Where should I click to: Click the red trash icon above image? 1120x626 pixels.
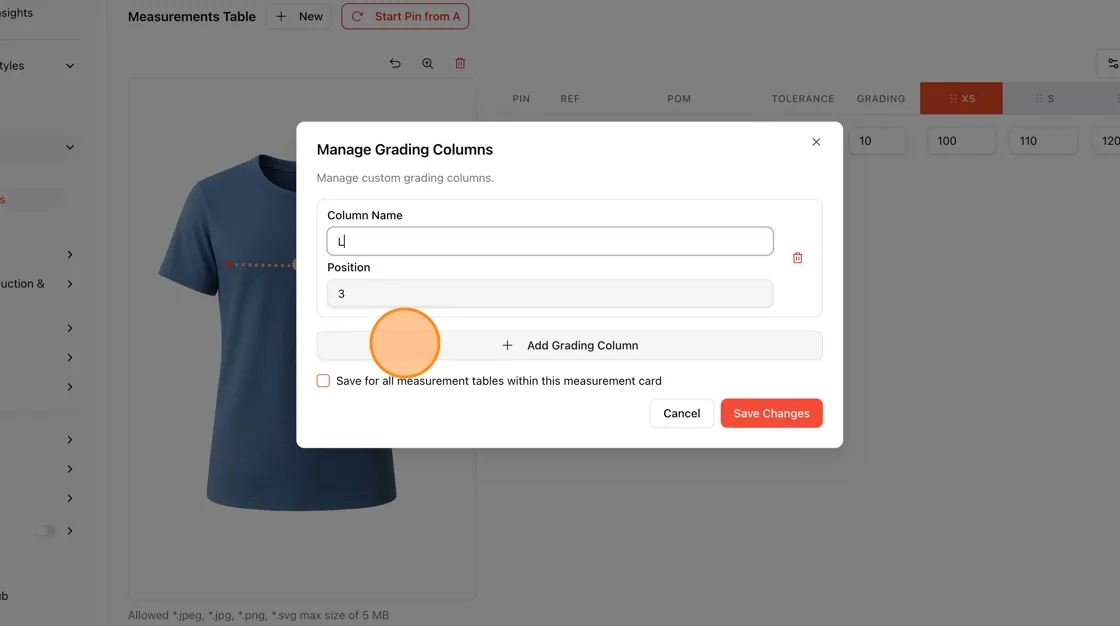click(x=460, y=64)
